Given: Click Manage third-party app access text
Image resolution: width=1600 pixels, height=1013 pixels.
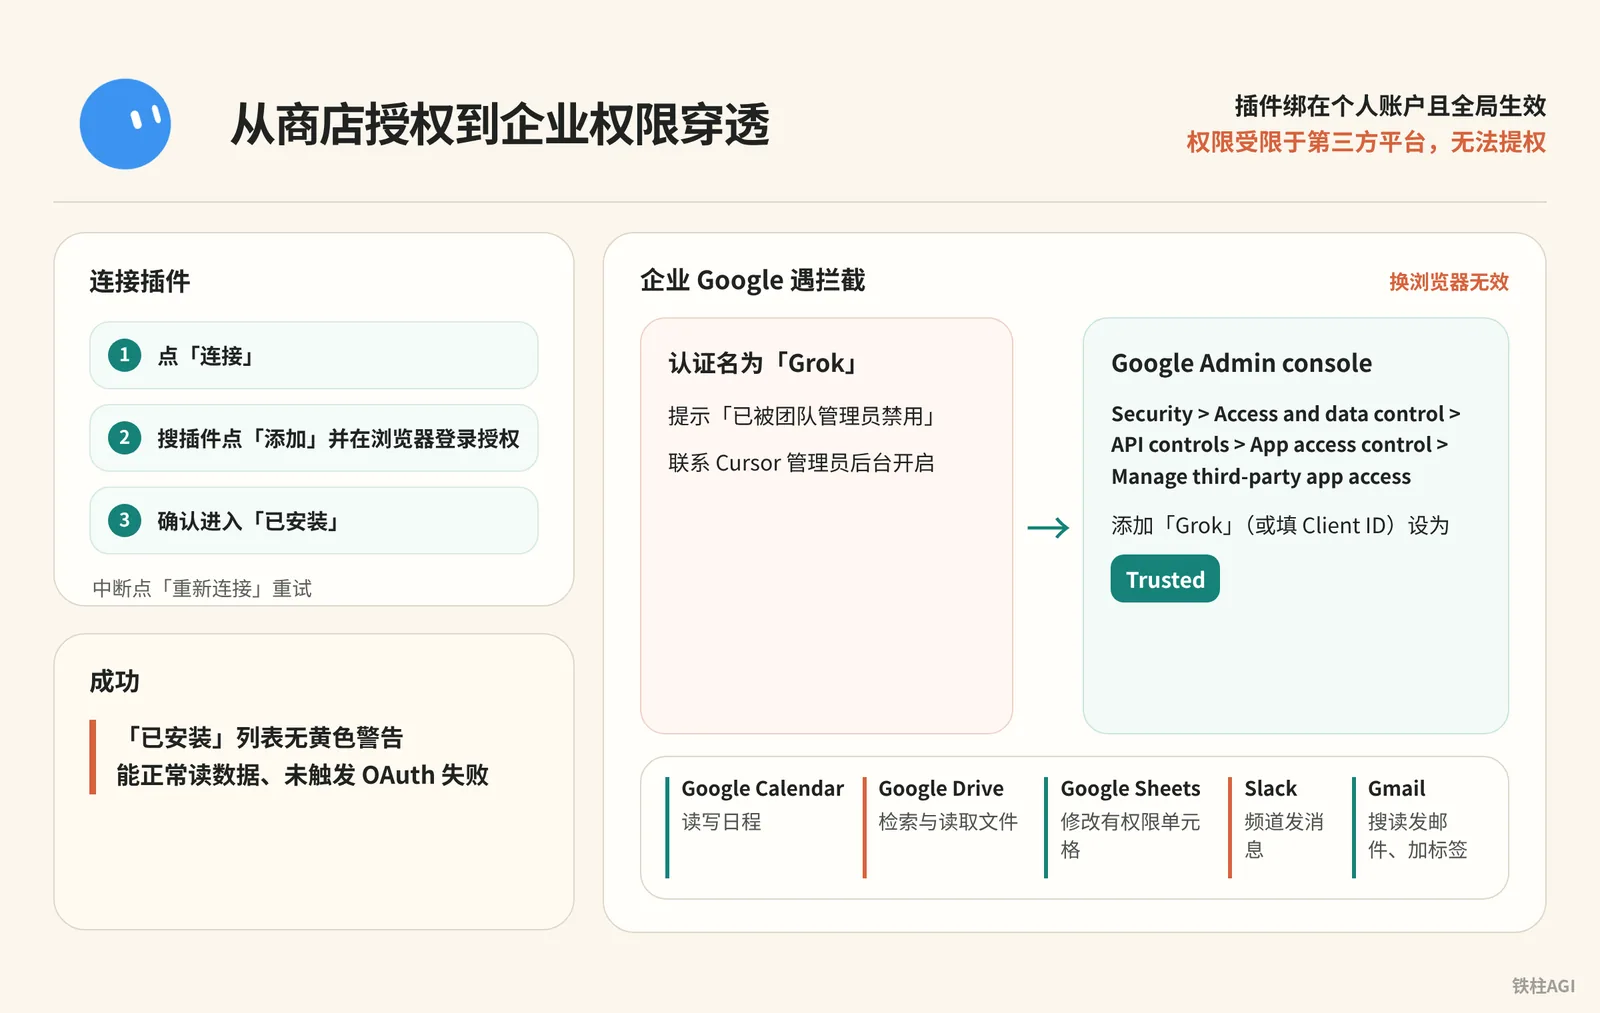Looking at the screenshot, I should [1261, 477].
